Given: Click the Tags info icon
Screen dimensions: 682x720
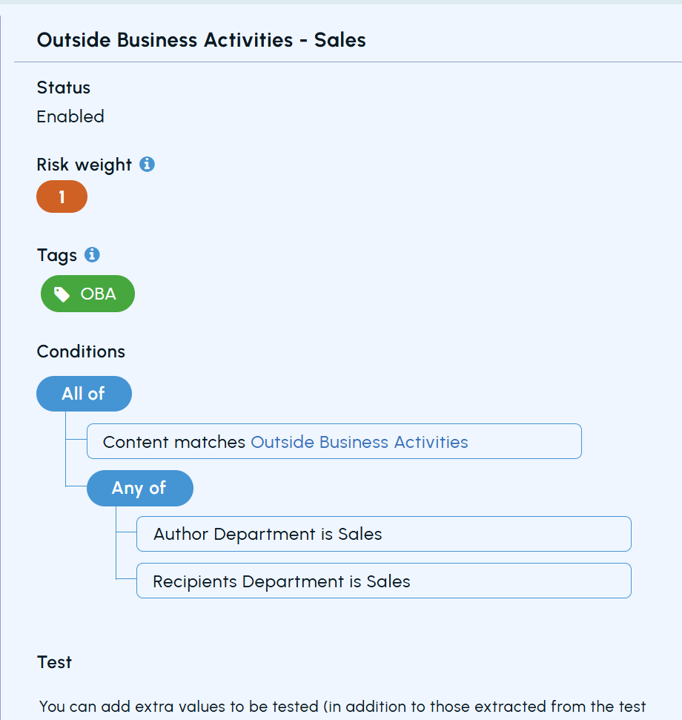Looking at the screenshot, I should point(92,255).
